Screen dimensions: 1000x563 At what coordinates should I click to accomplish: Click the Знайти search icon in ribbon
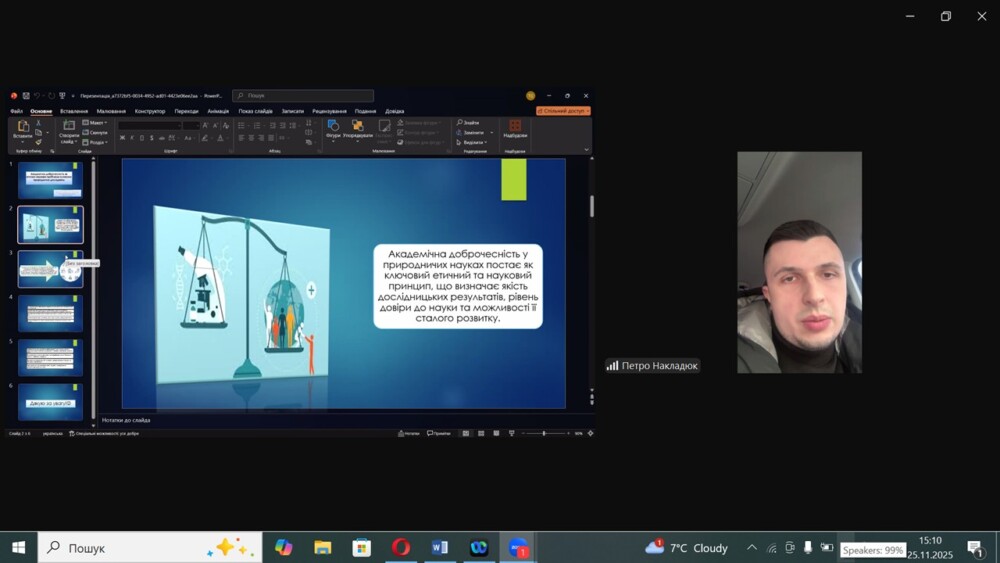(467, 122)
